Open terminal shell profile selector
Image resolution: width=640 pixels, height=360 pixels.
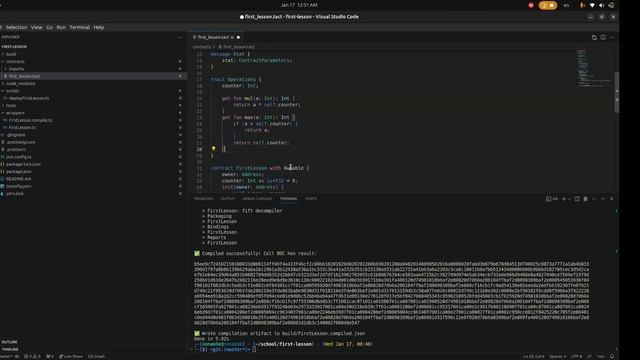[551, 199]
